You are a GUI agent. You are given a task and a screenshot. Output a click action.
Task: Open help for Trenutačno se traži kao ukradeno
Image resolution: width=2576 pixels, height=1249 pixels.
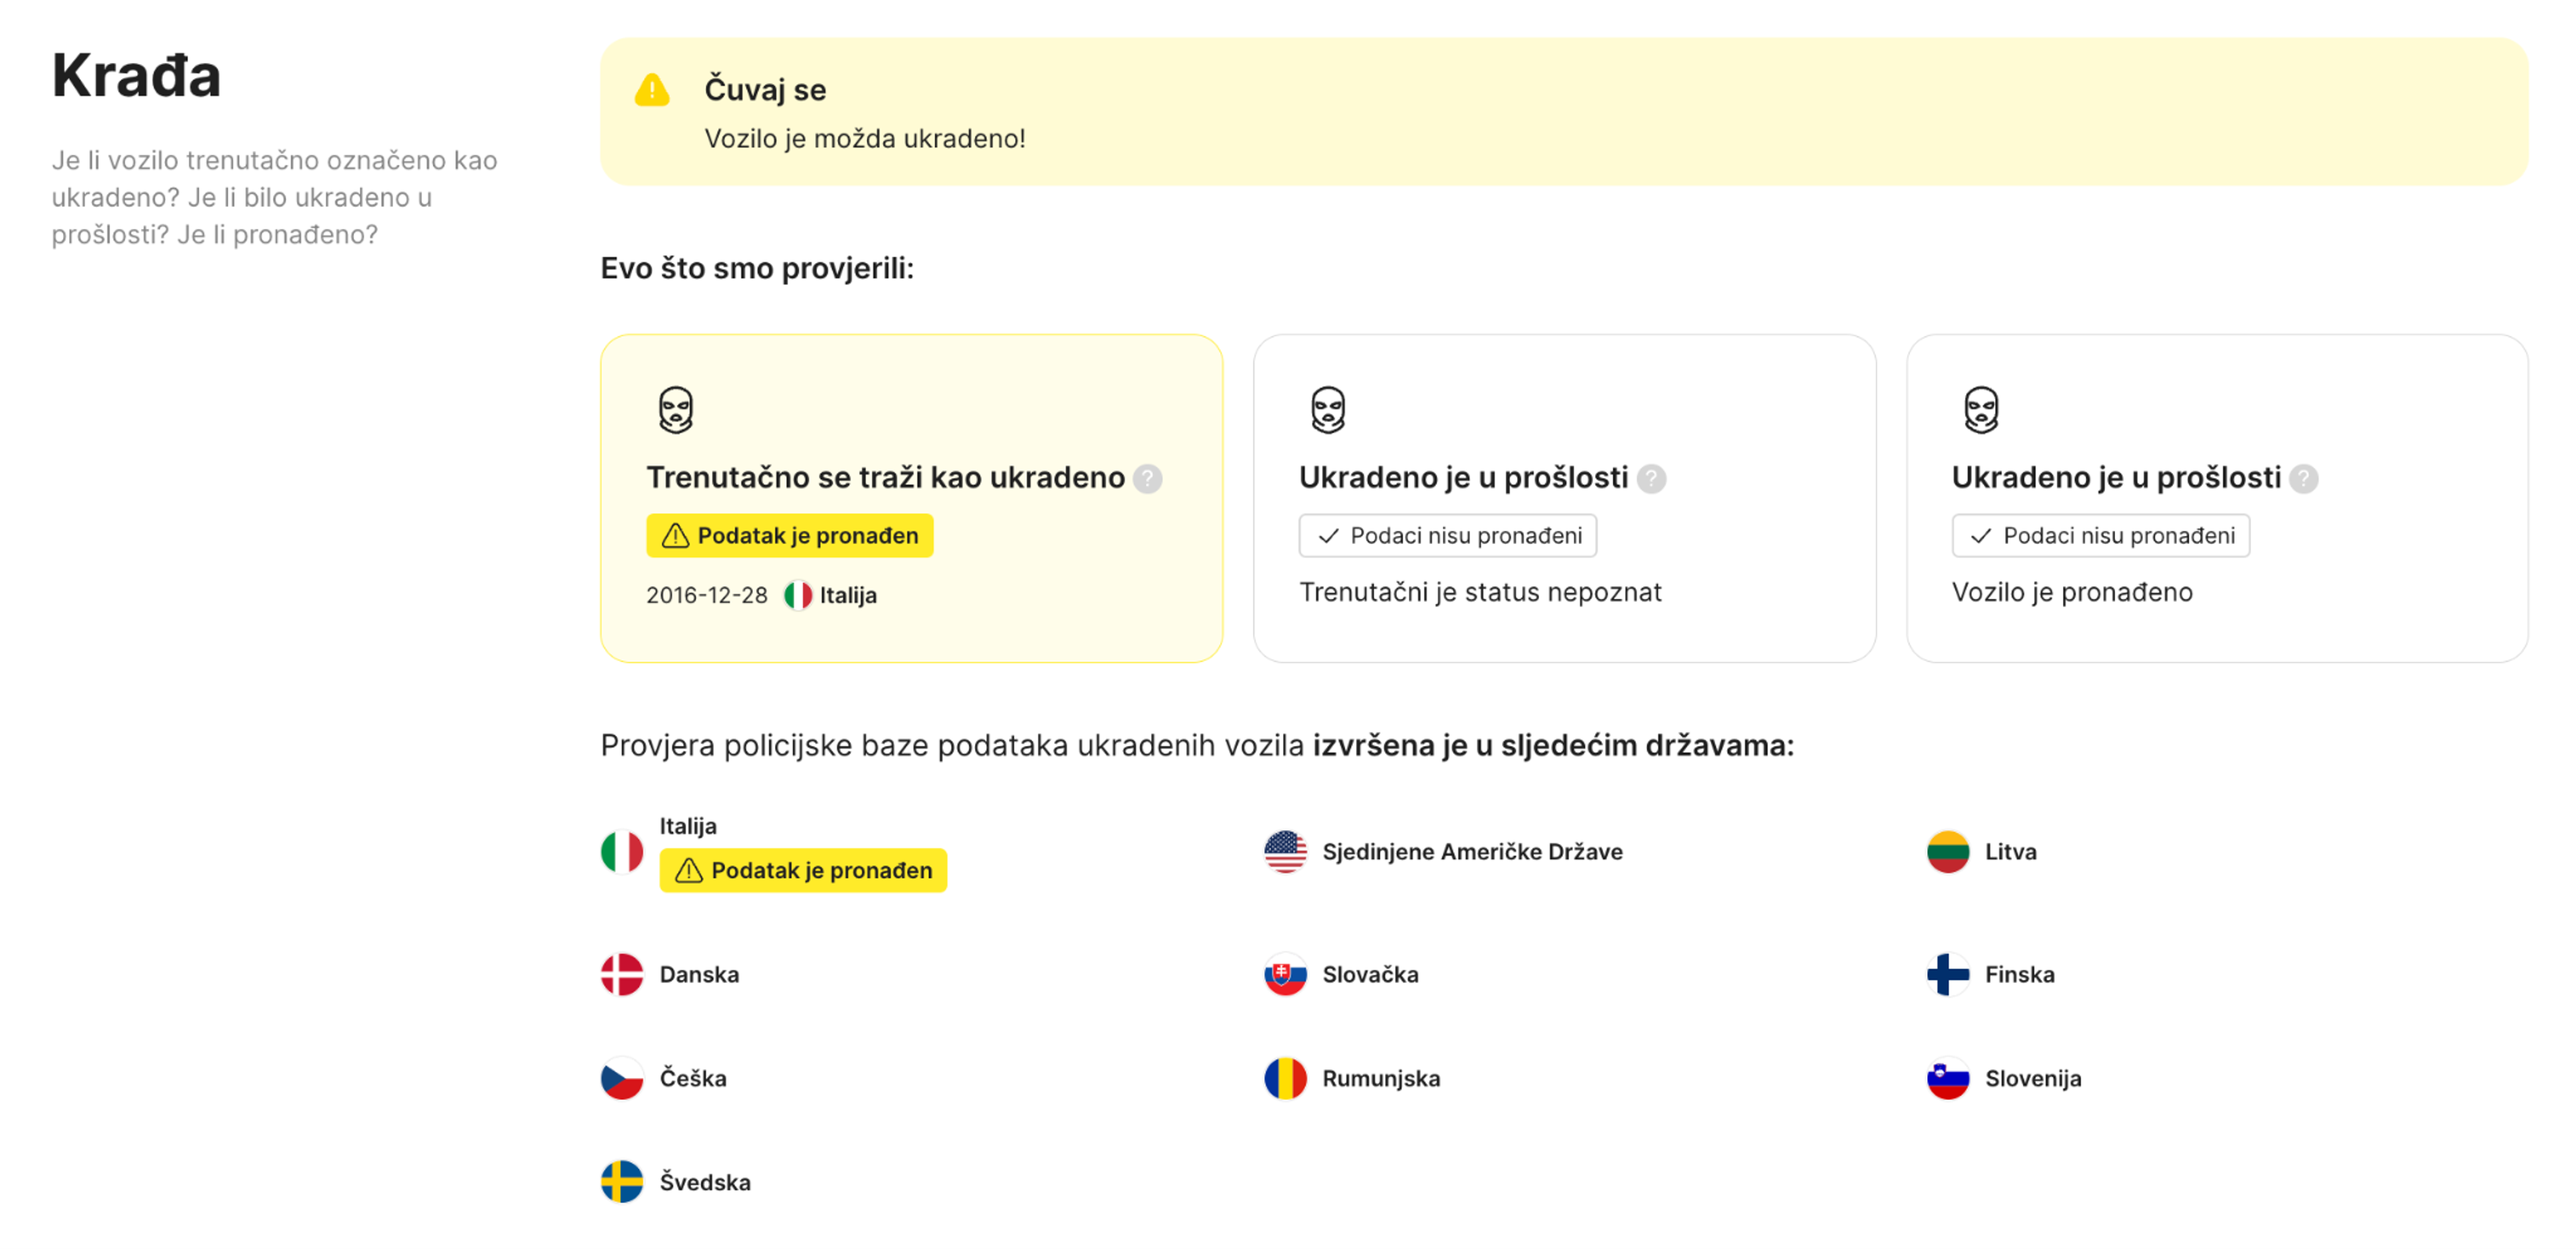[1148, 478]
